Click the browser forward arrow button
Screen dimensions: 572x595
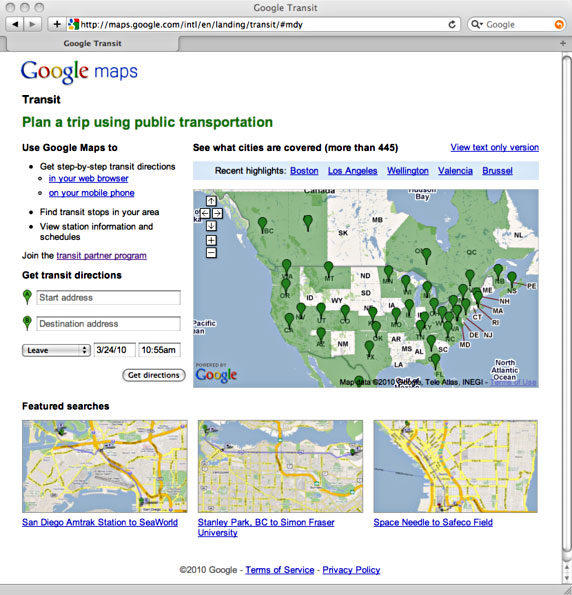pyautogui.click(x=33, y=25)
